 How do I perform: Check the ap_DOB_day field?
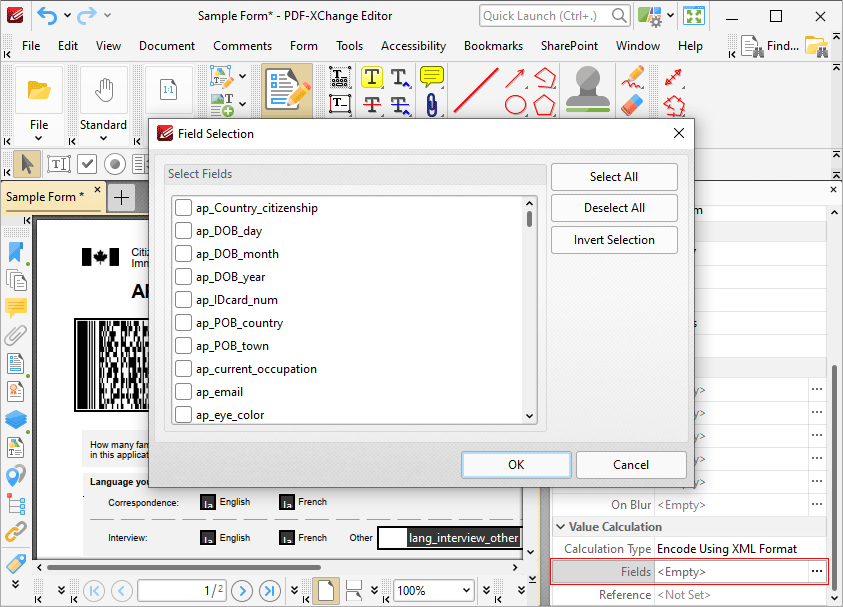(x=183, y=231)
